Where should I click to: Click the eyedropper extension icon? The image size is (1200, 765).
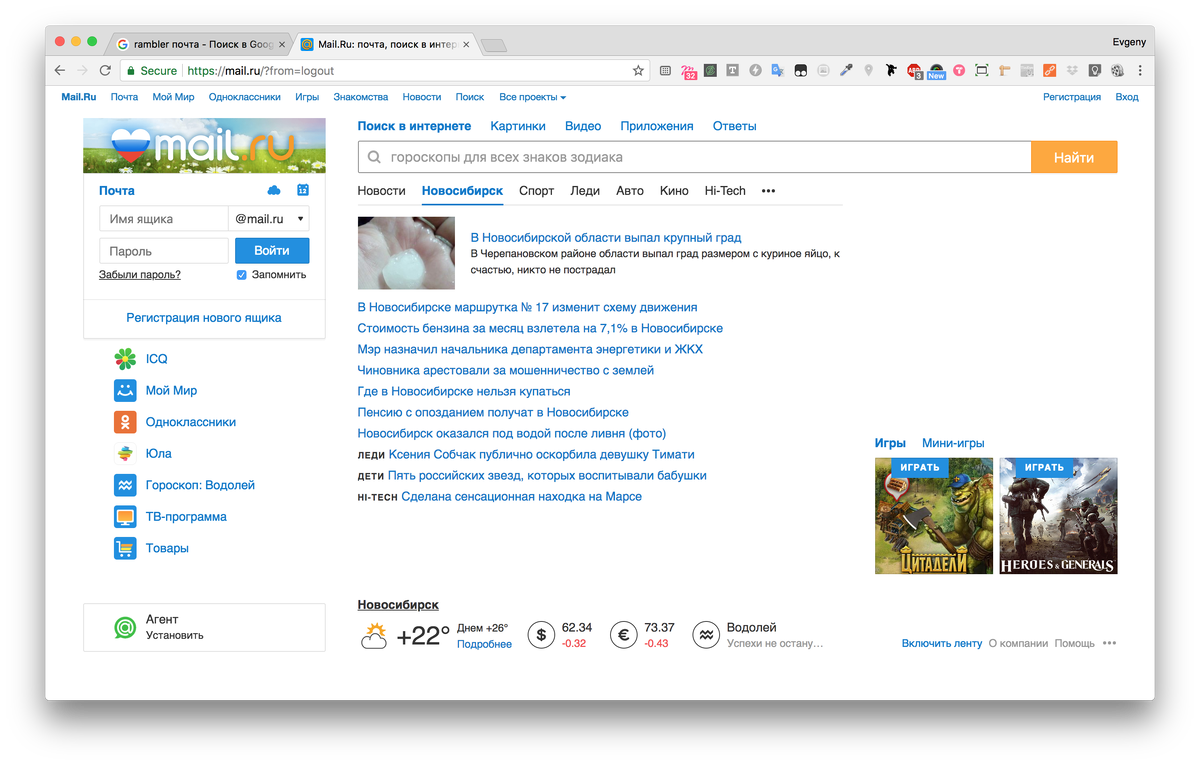[845, 70]
